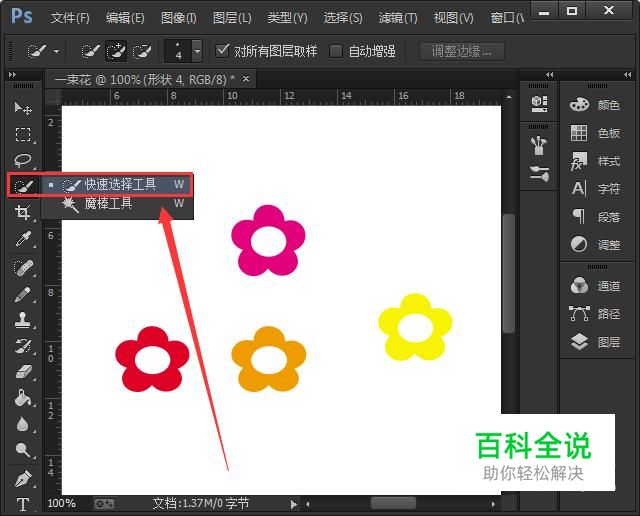Close the 一束花 document tab
Viewport: 640px width, 516px height.
click(246, 78)
